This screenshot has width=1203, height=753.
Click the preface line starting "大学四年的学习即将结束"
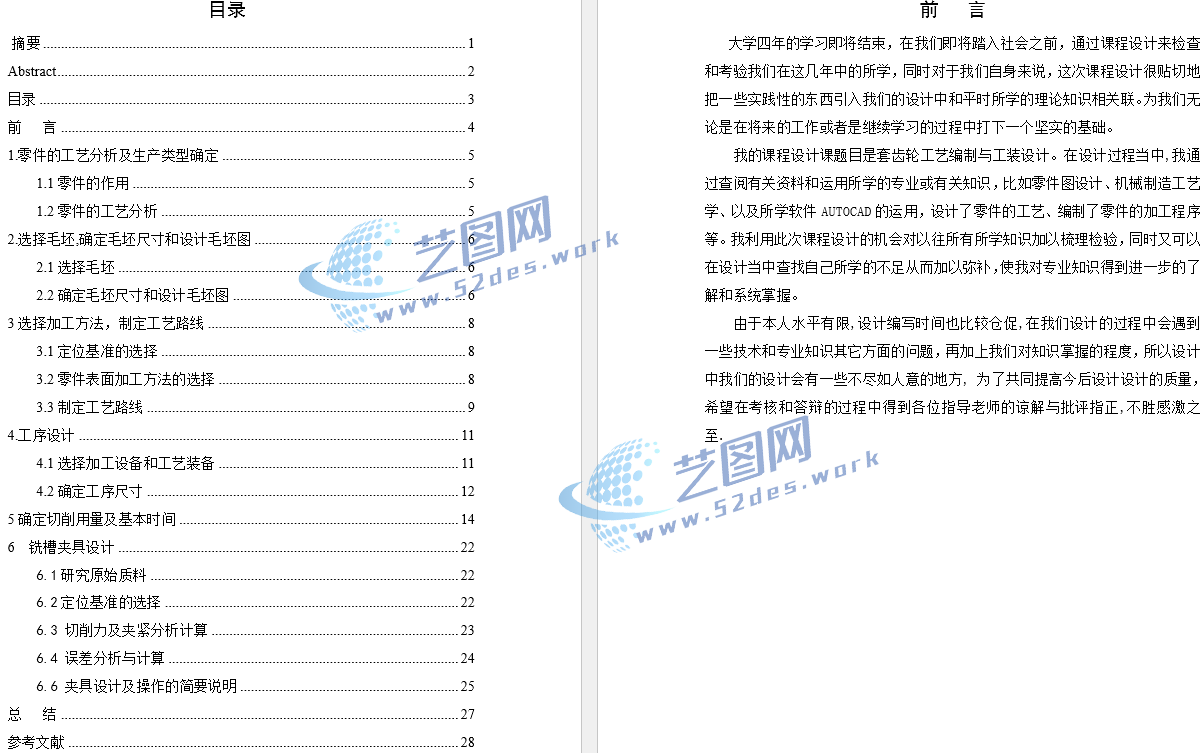coord(964,44)
